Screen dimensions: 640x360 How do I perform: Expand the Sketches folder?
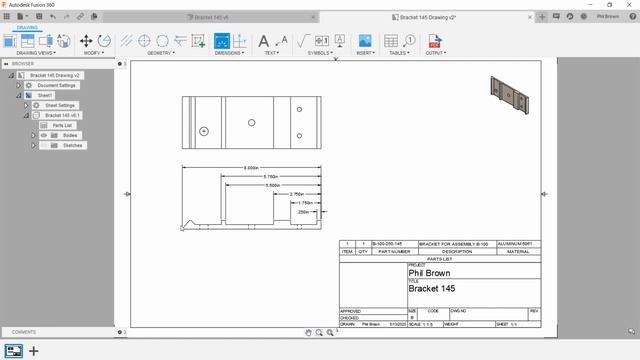click(33, 145)
